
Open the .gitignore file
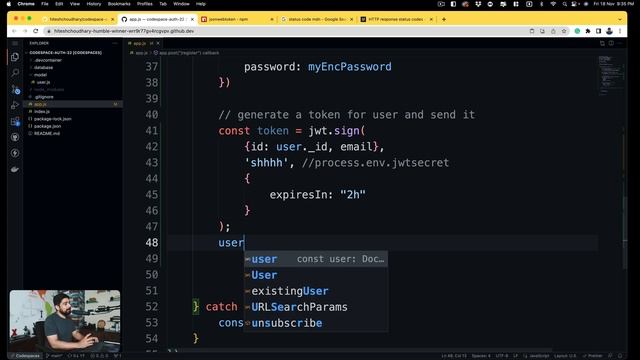(44, 97)
